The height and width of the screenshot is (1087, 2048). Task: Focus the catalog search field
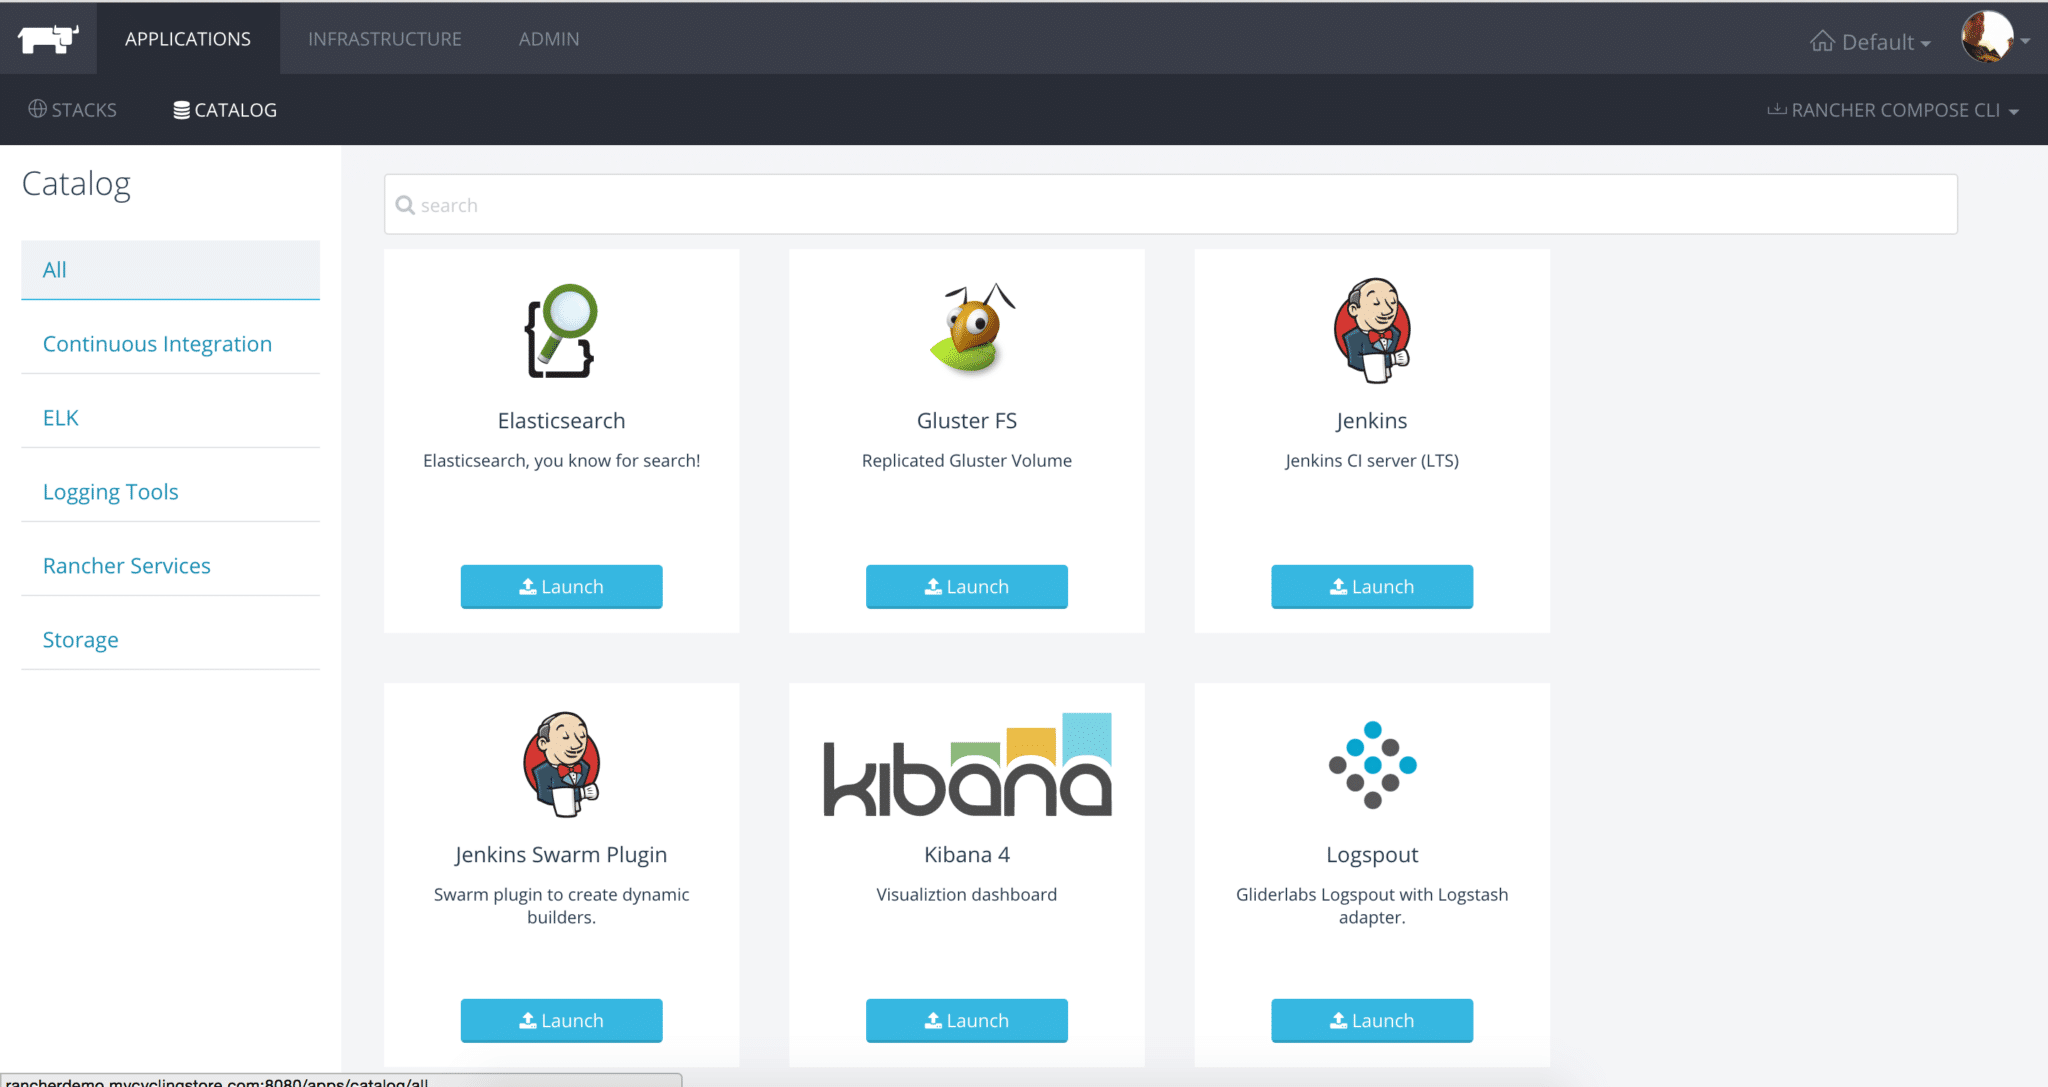click(1170, 205)
